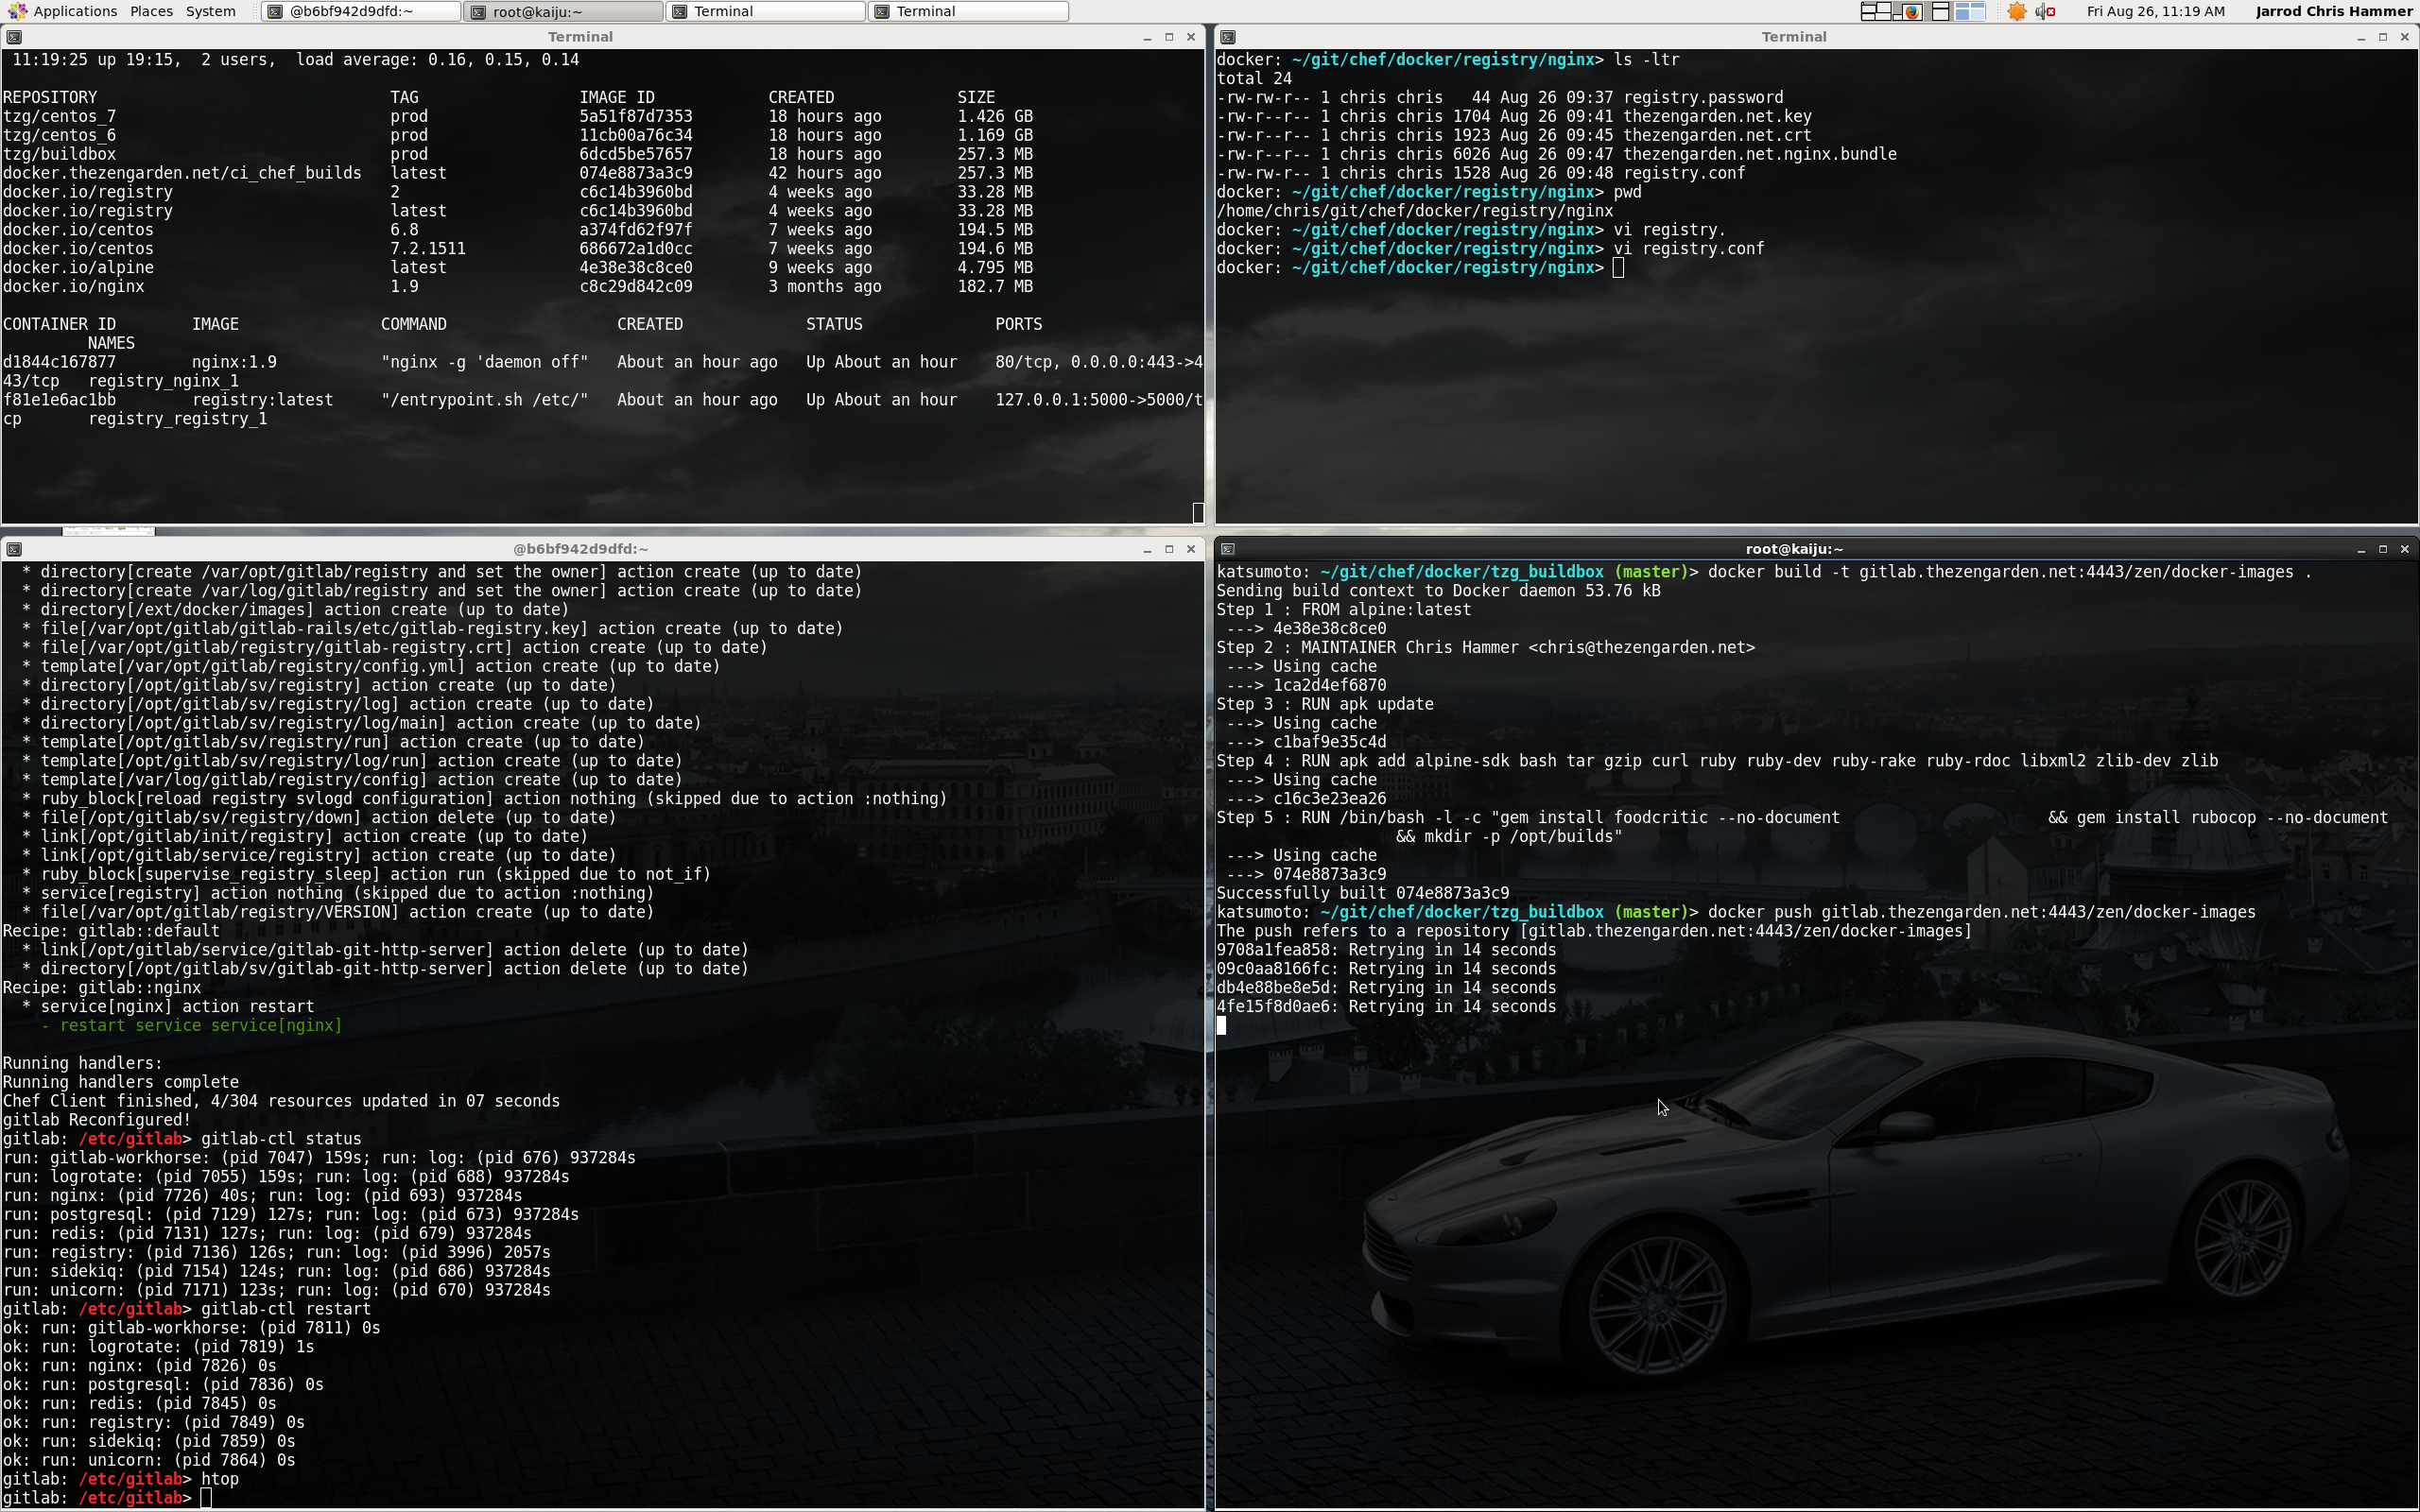Select the highlighted current workspace
This screenshot has width=2420, height=1512.
click(1970, 11)
